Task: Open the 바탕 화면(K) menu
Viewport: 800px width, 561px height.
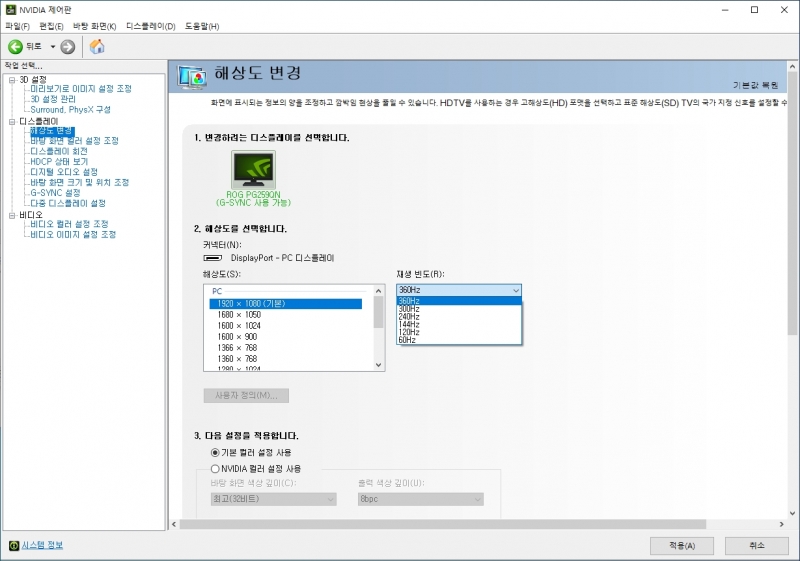Action: click(94, 26)
